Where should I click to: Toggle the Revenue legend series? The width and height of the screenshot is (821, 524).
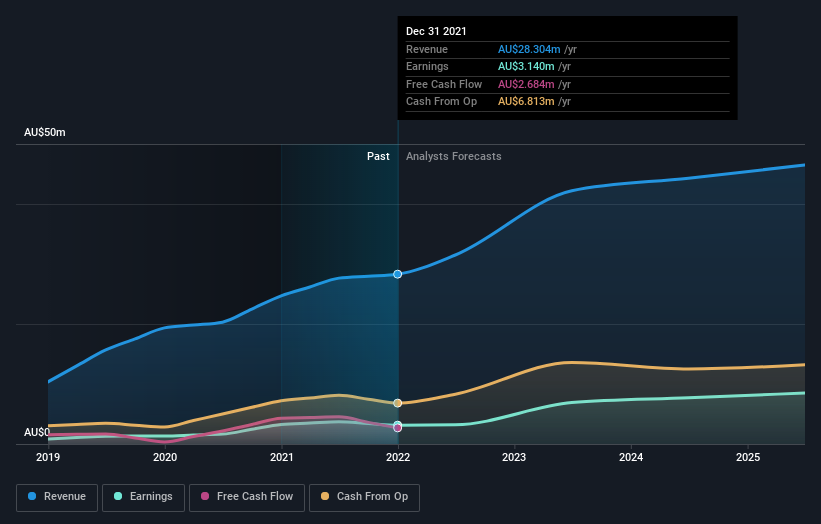tap(57, 497)
